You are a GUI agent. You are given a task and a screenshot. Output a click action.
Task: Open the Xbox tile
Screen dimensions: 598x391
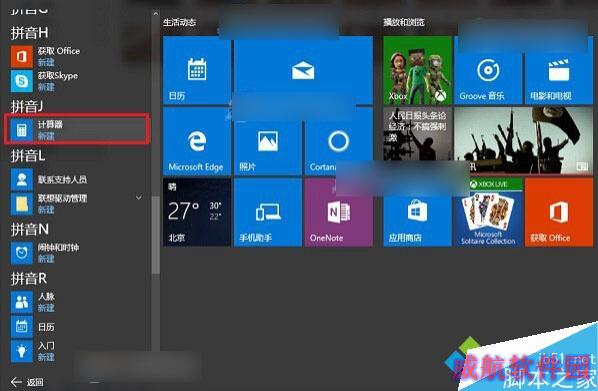coord(418,70)
